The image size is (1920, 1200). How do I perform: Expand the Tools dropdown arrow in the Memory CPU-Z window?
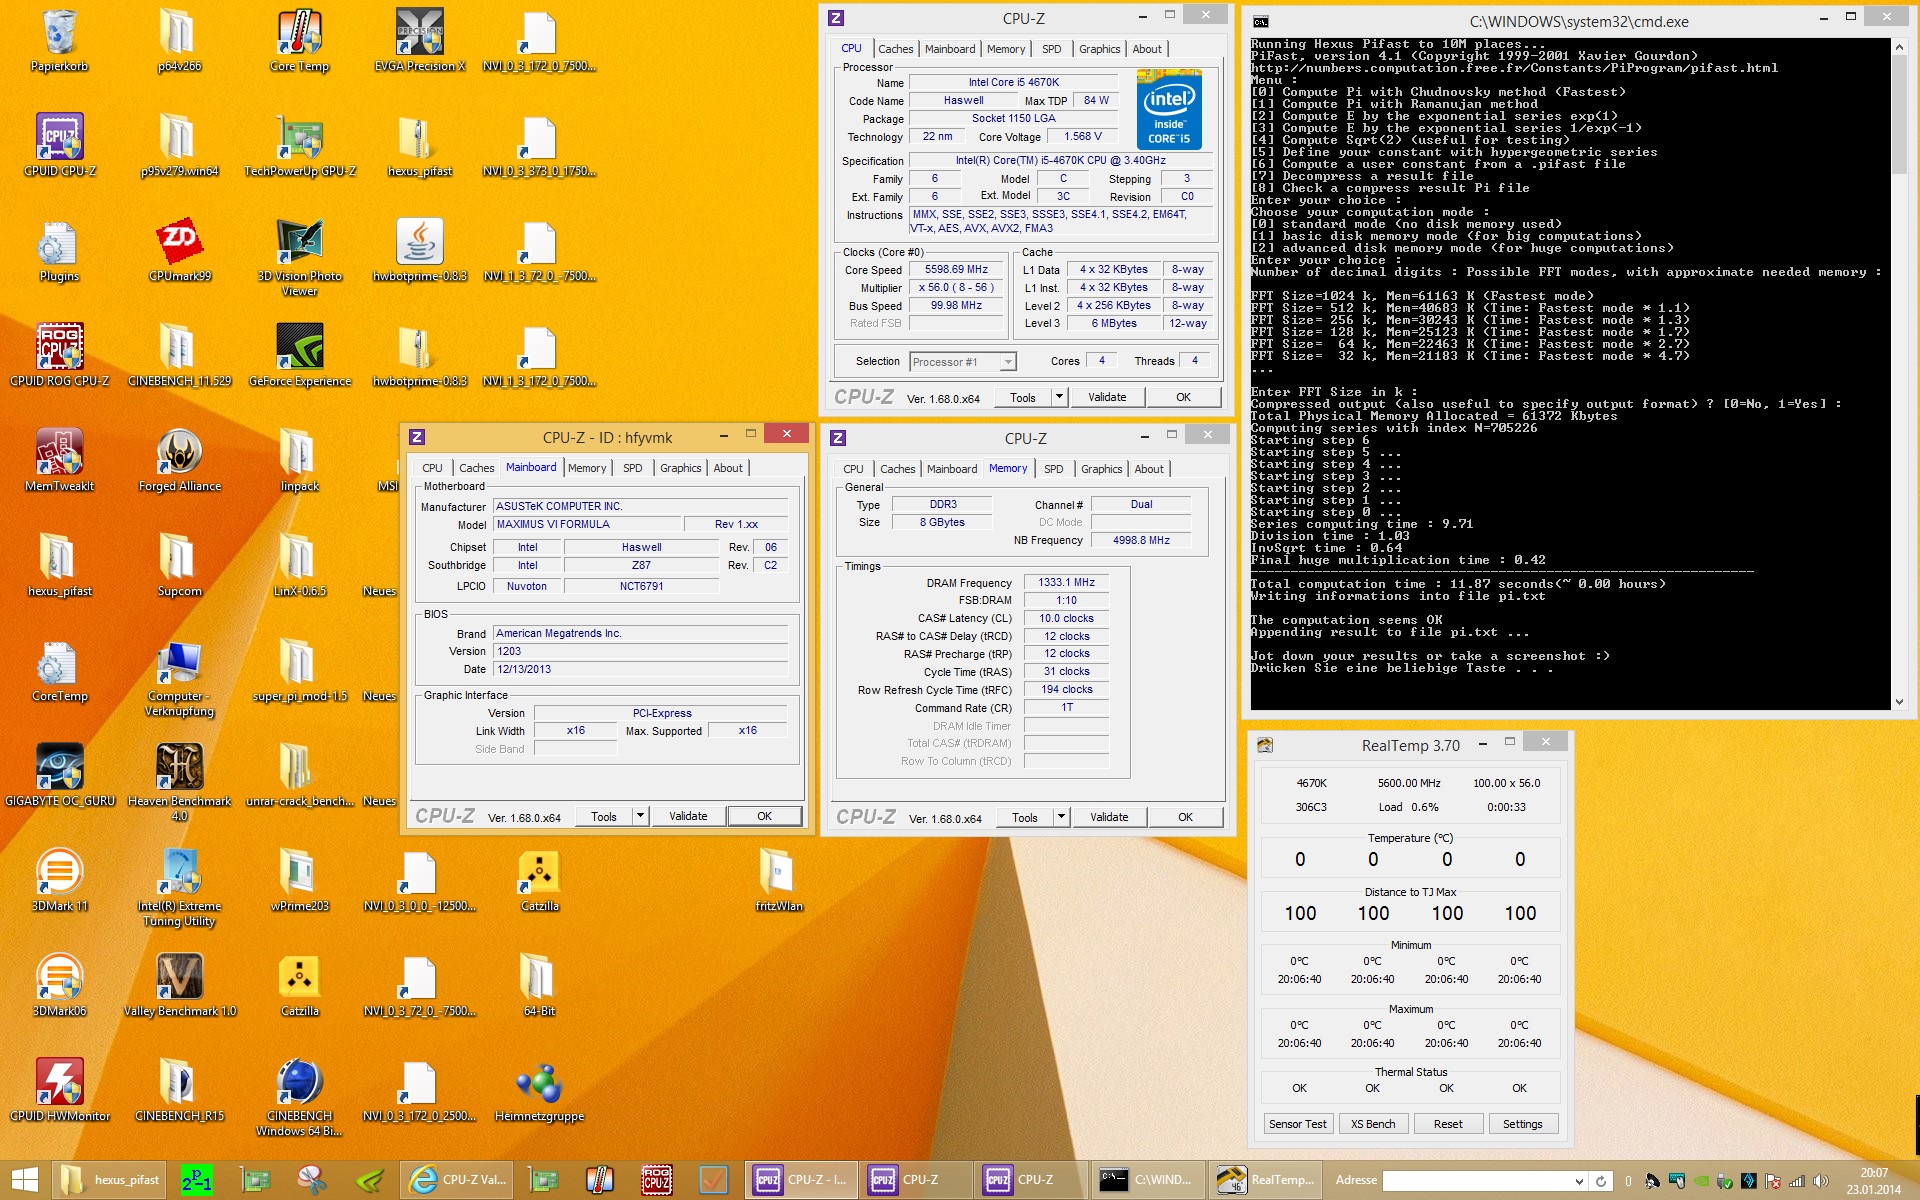1061,817
